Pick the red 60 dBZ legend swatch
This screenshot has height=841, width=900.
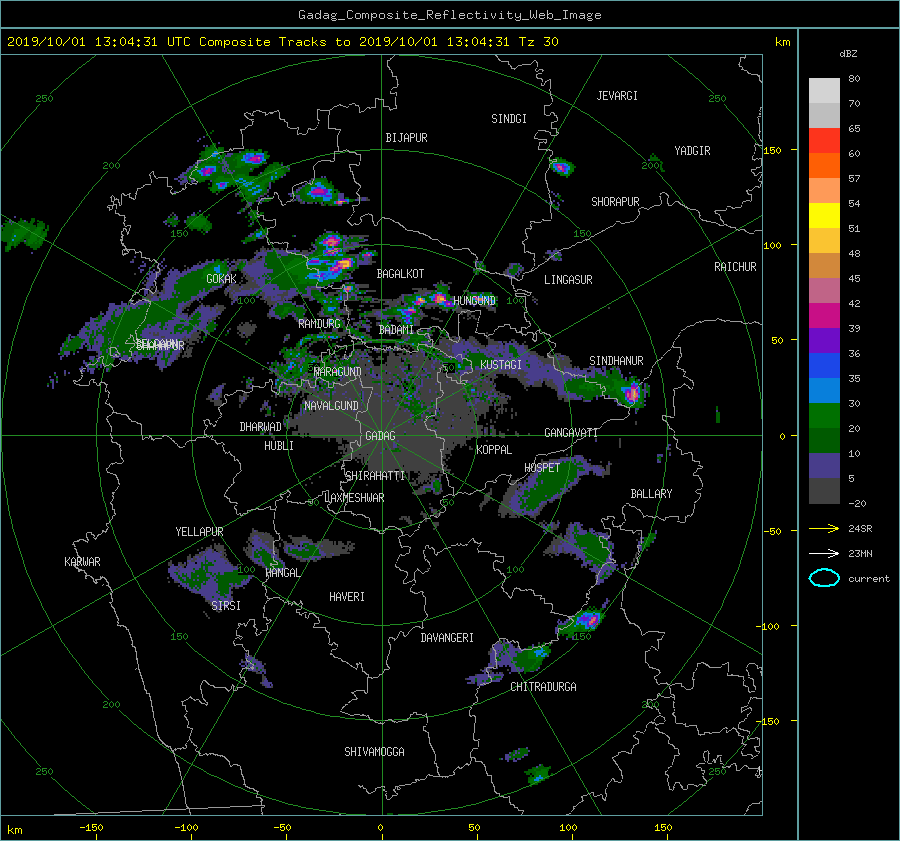click(824, 141)
